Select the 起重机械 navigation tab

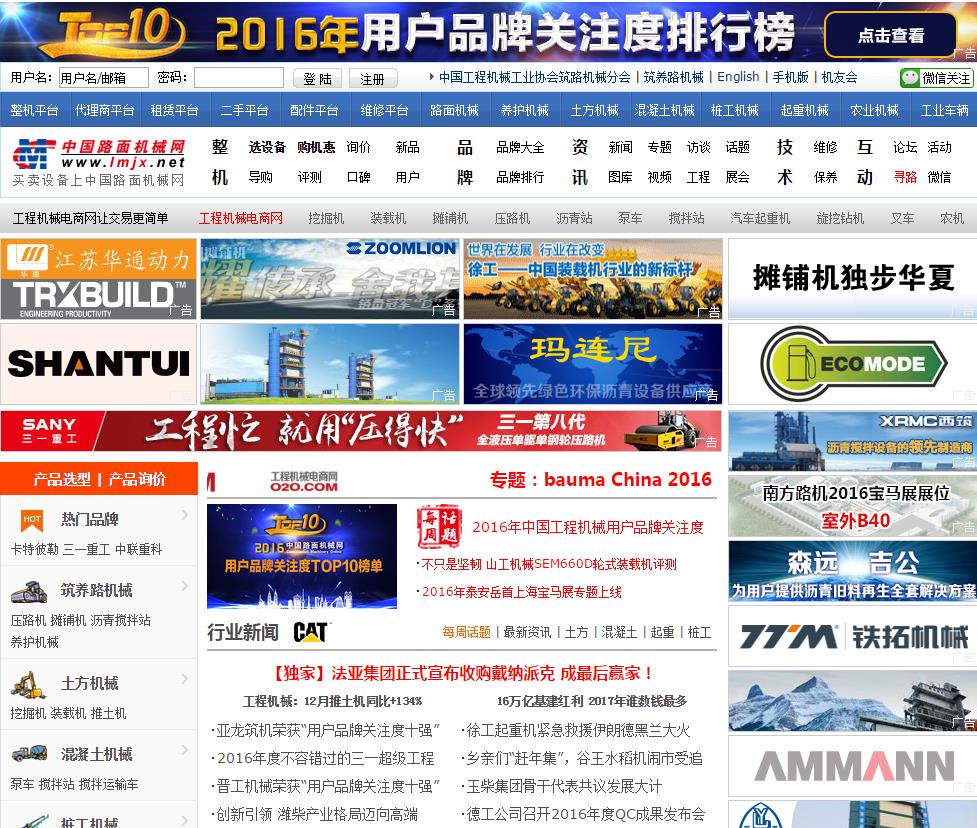tap(804, 110)
